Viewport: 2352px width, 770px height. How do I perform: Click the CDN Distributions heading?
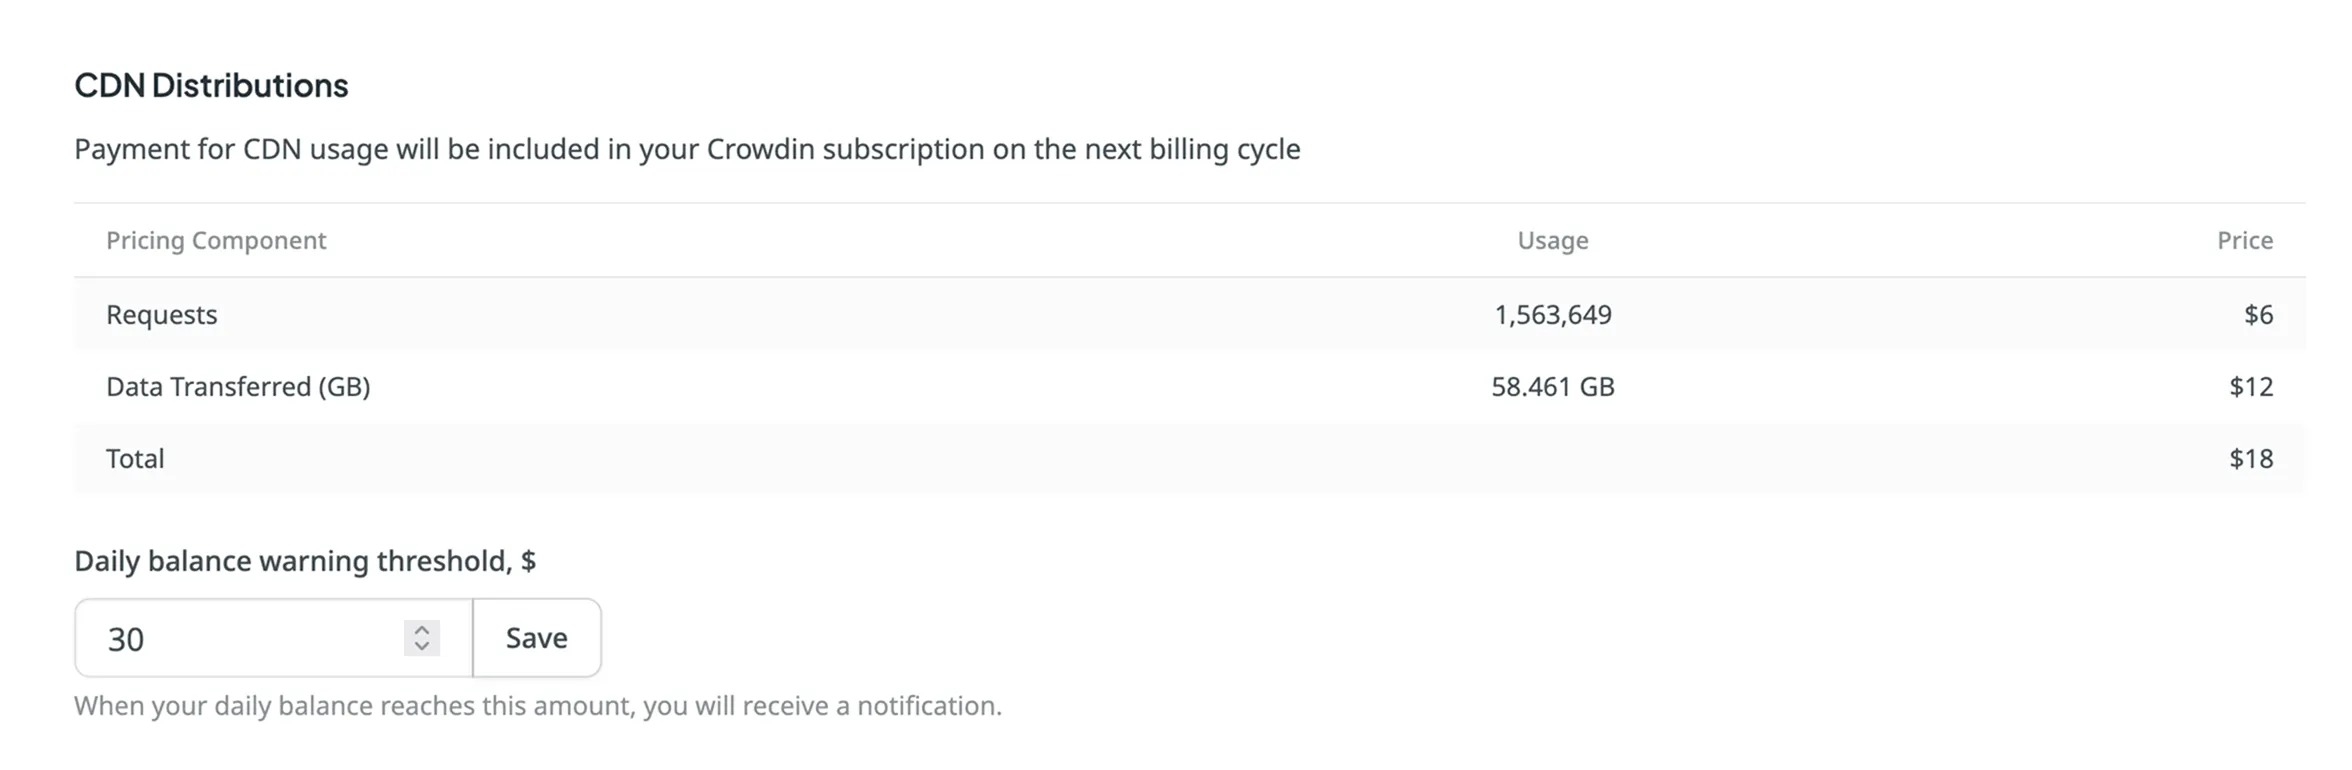211,85
